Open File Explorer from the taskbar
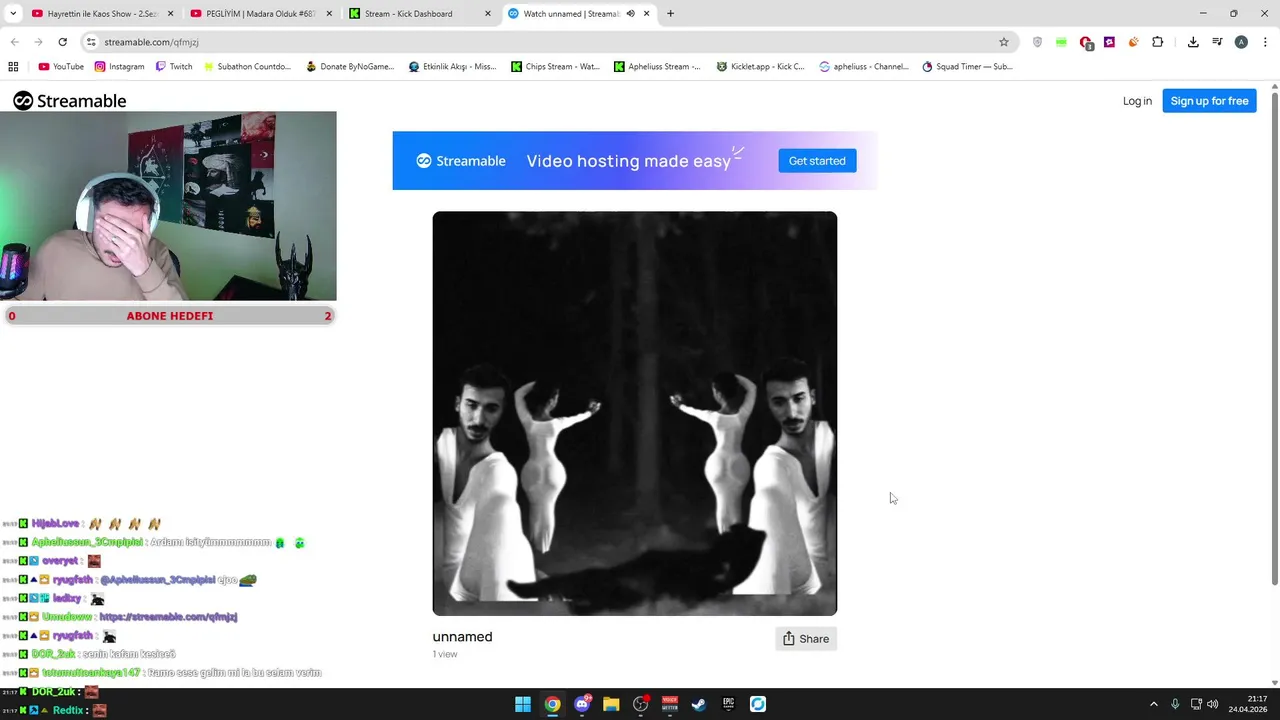1280x720 pixels. pyautogui.click(x=611, y=704)
